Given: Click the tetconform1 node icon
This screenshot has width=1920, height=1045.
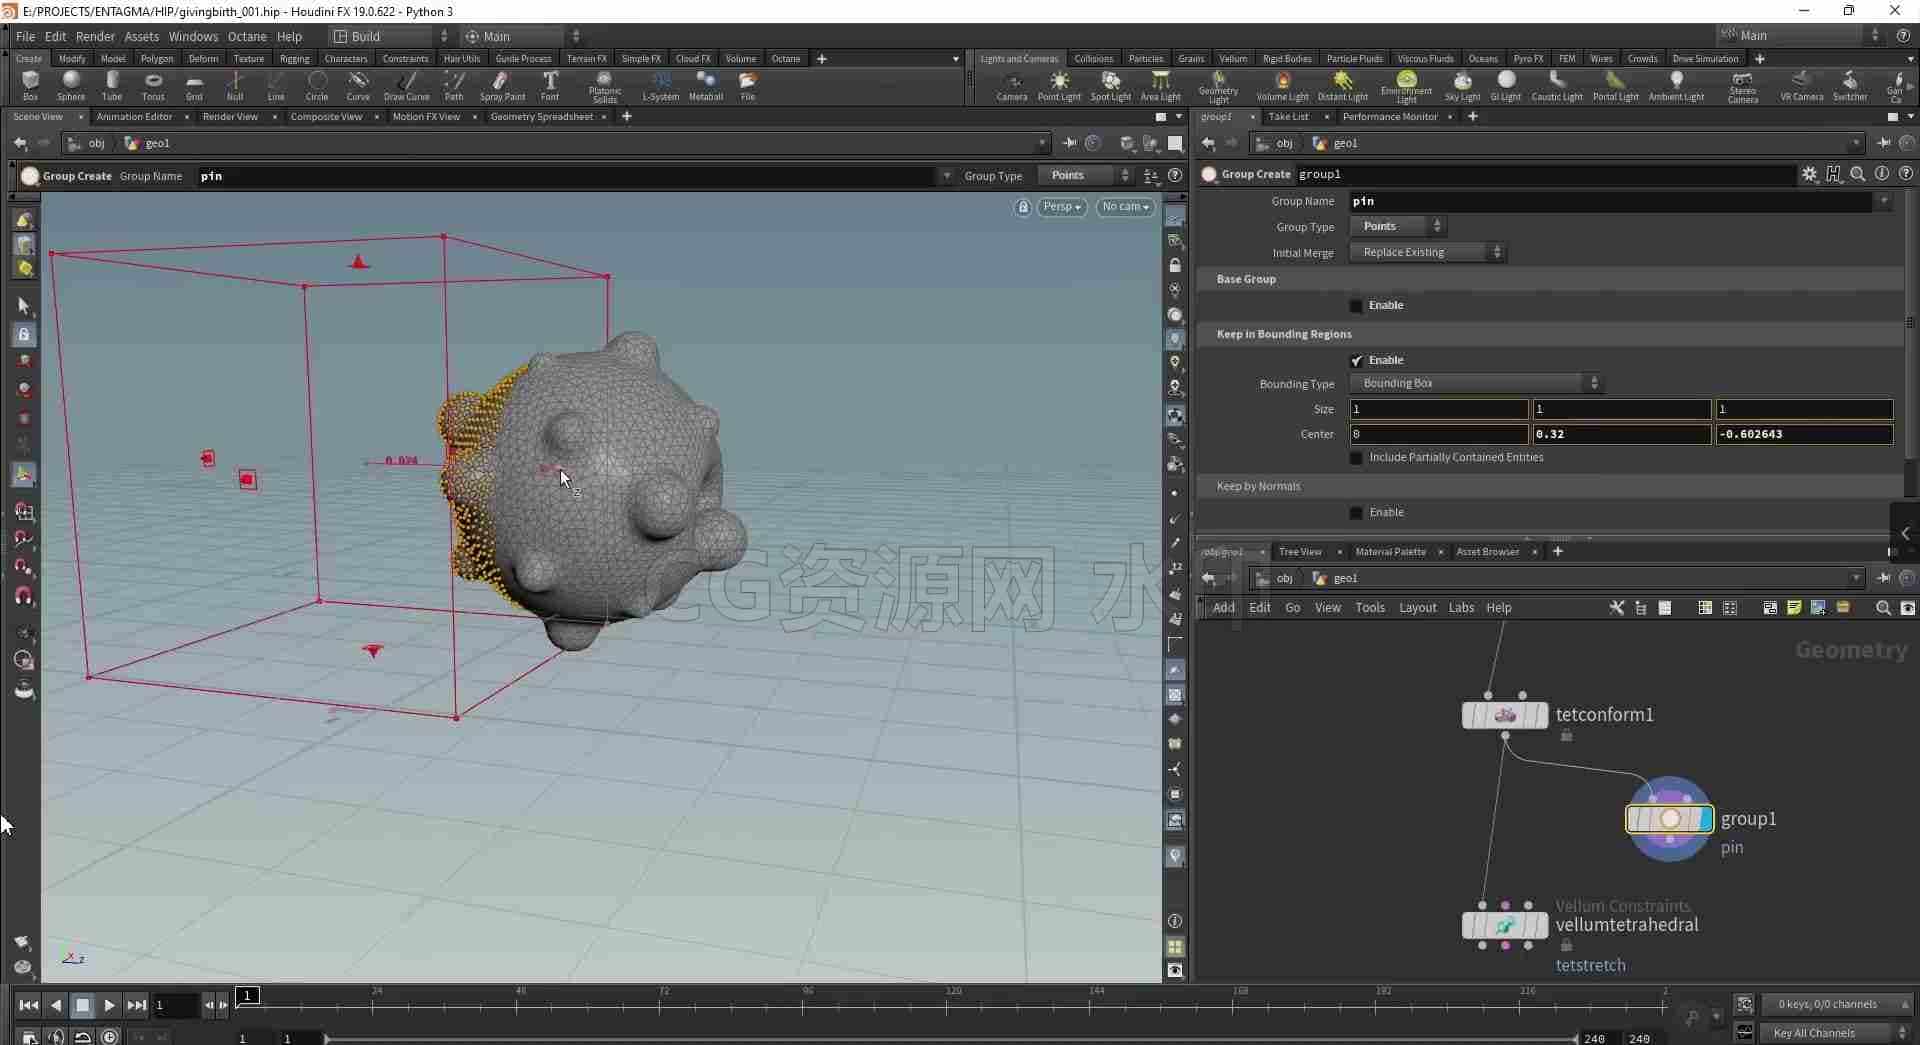Looking at the screenshot, I should pyautogui.click(x=1505, y=715).
